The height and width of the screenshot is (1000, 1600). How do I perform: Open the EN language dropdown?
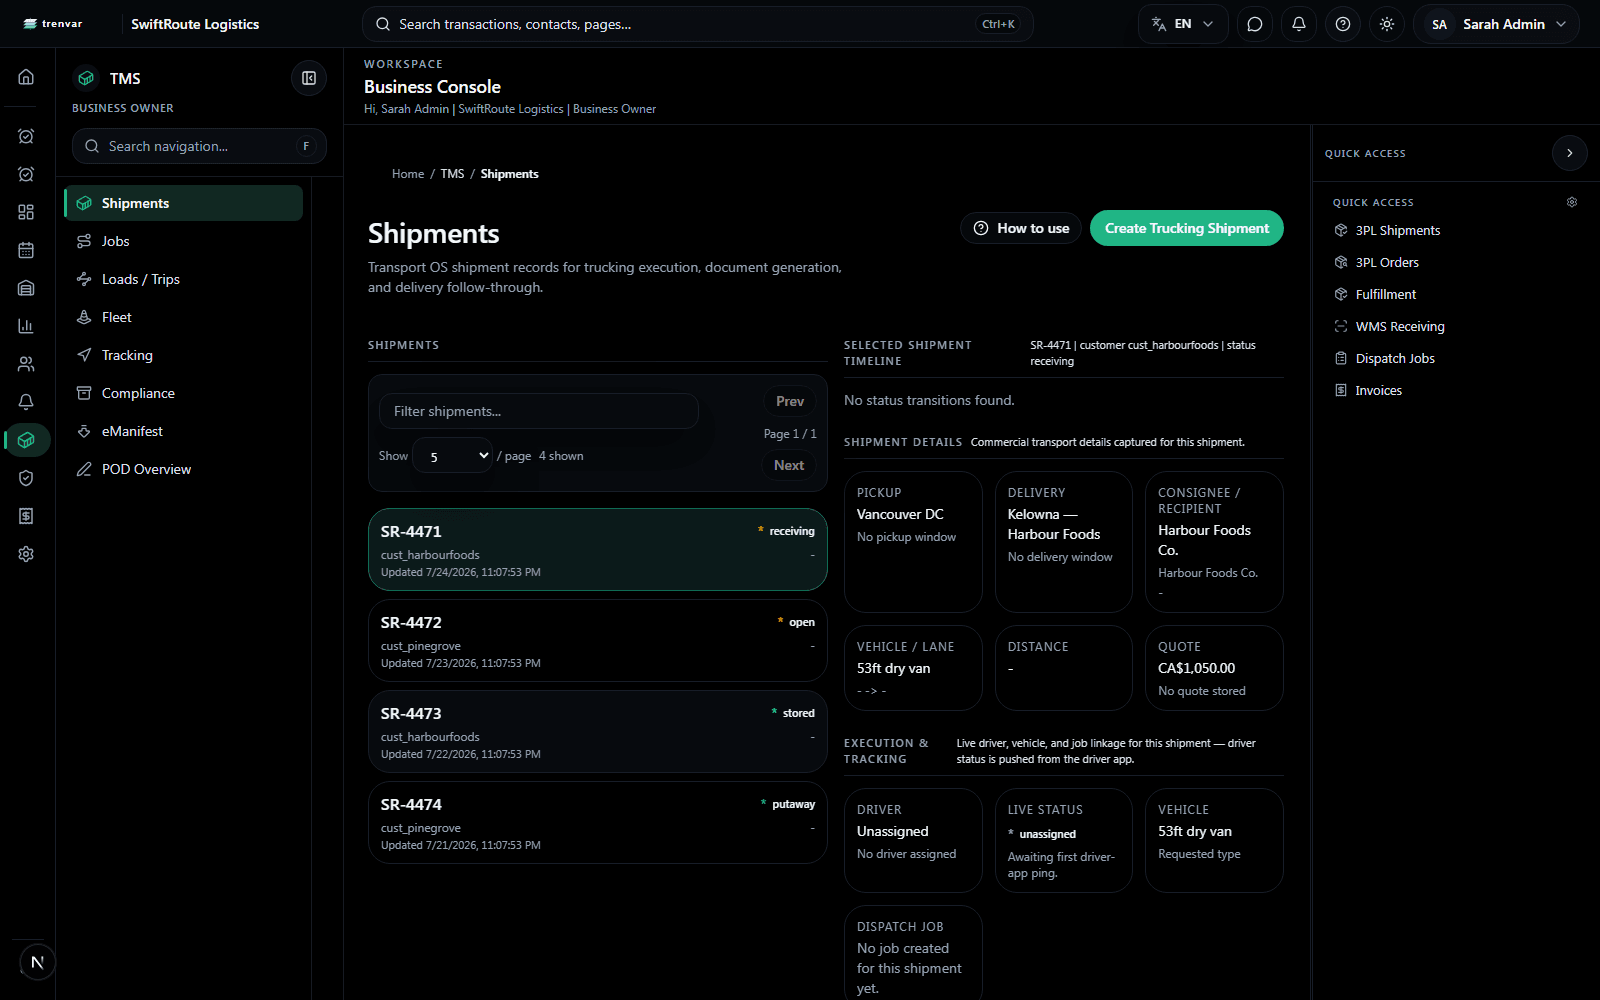pos(1183,24)
